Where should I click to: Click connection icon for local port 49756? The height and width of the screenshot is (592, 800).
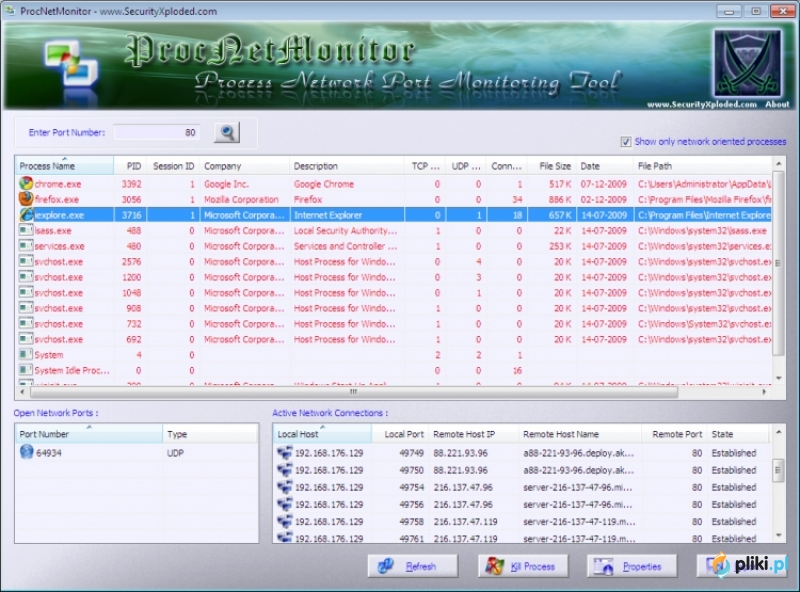pyautogui.click(x=285, y=504)
